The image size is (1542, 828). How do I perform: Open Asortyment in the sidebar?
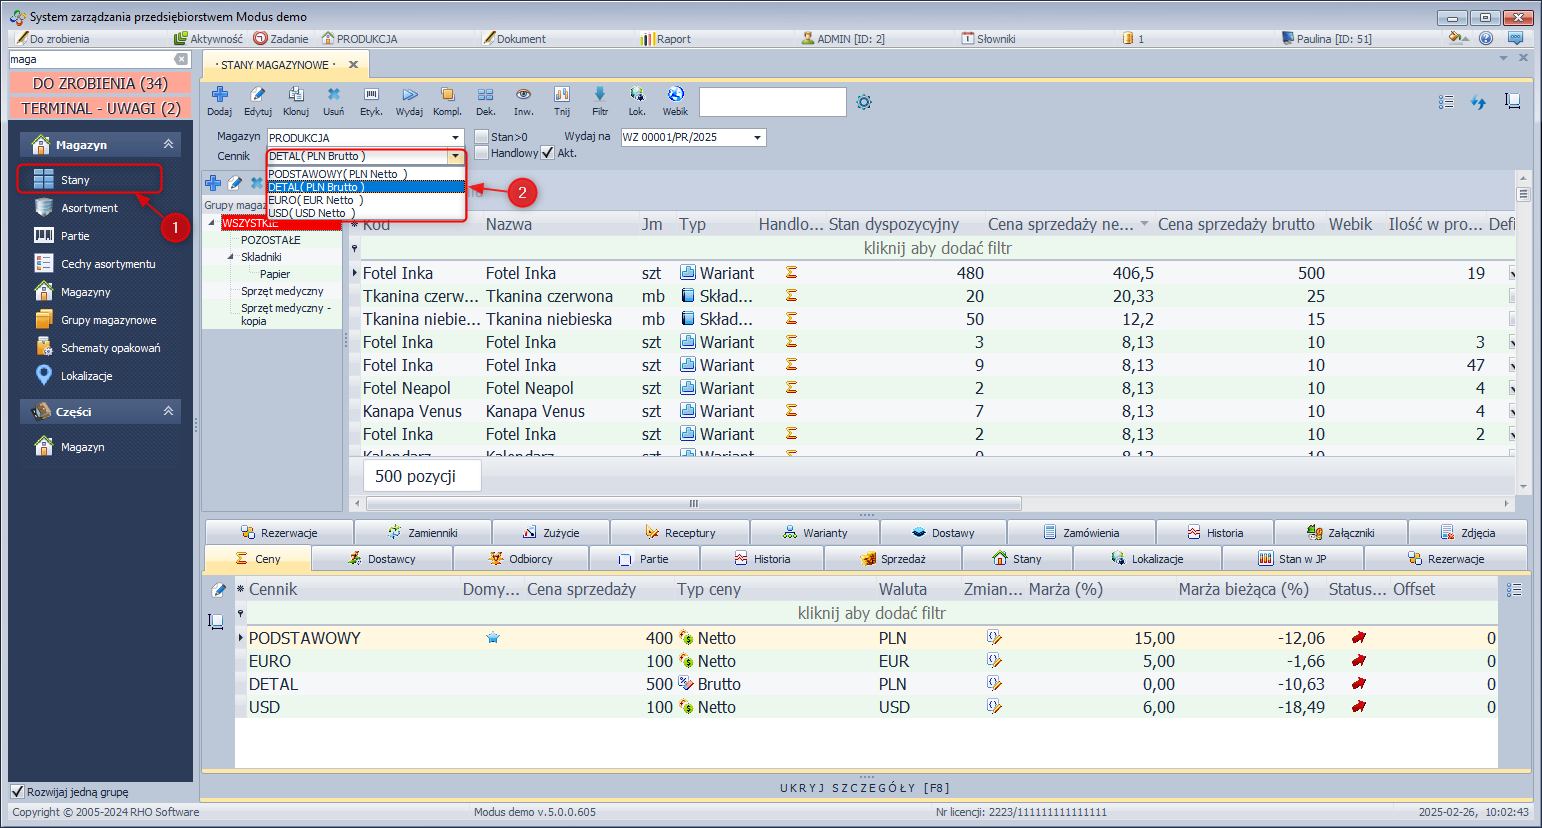tap(89, 208)
